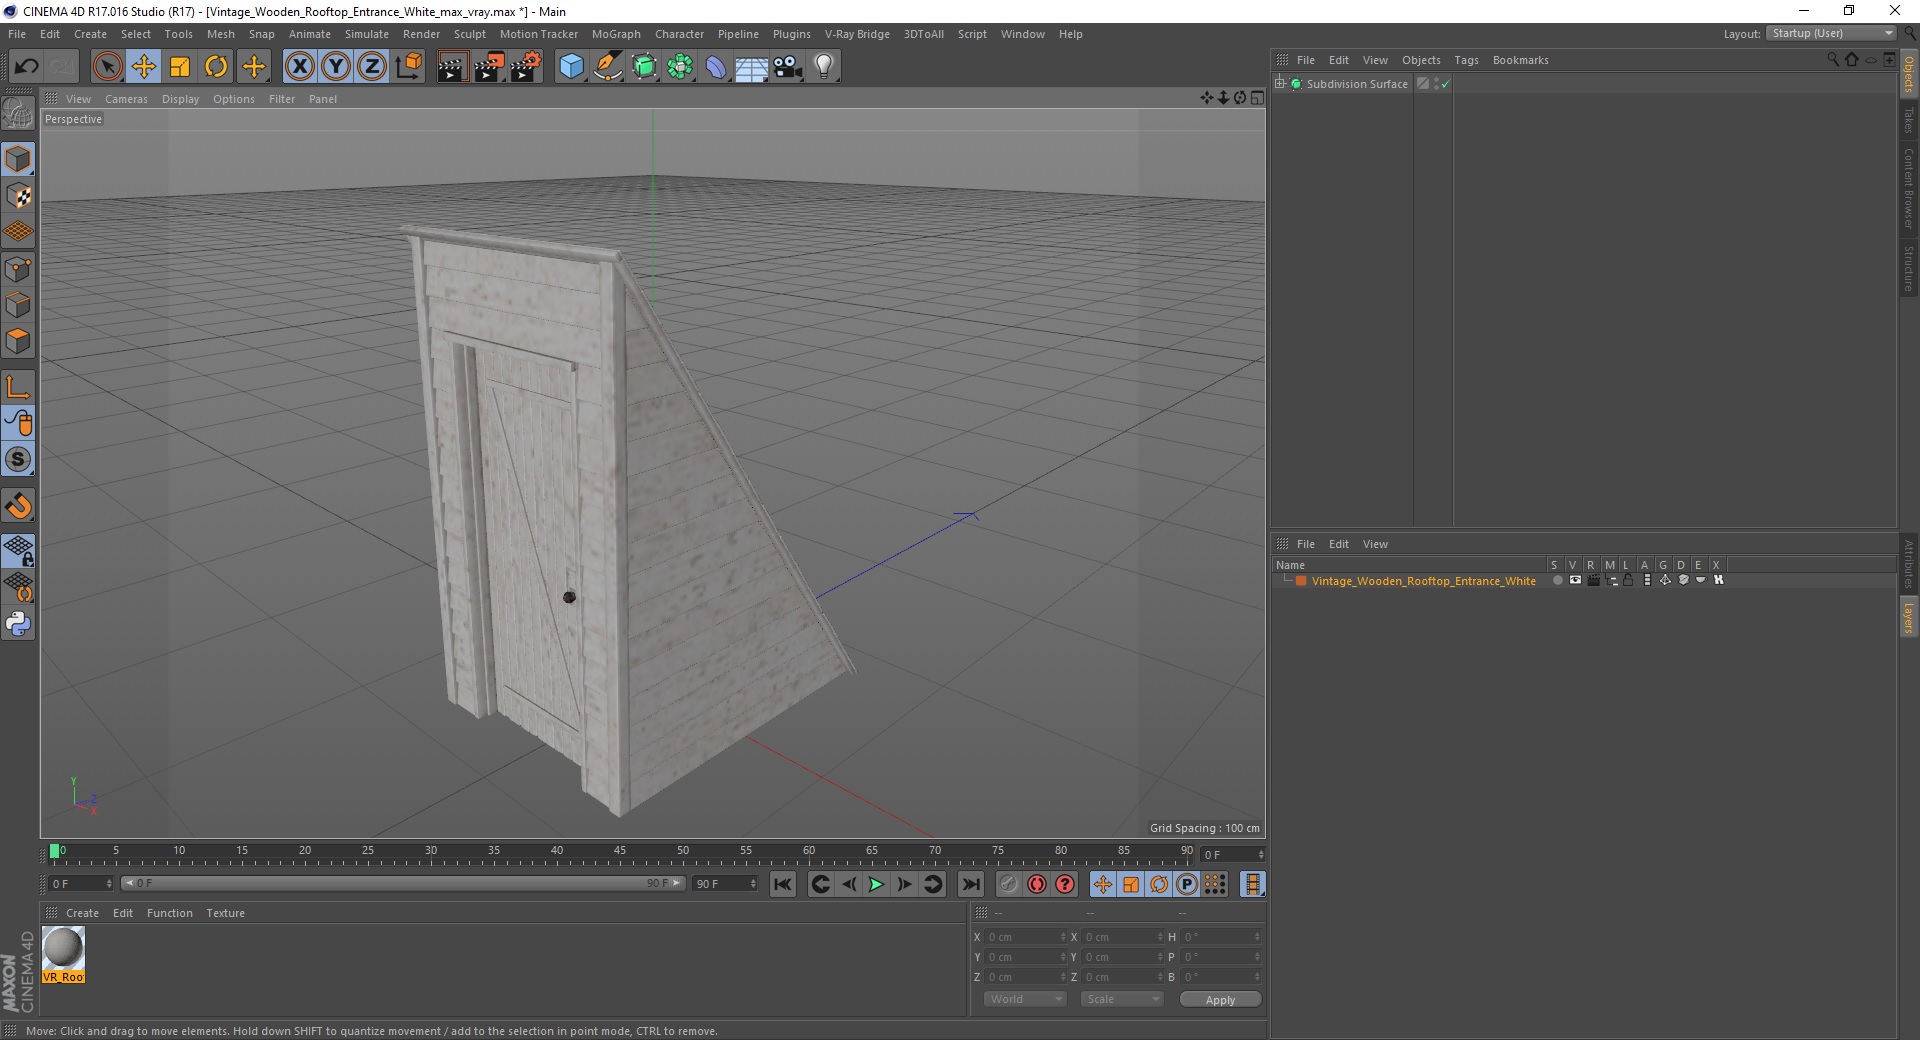1920x1040 pixels.
Task: Open the Array modeling objects icon
Action: coord(680,66)
